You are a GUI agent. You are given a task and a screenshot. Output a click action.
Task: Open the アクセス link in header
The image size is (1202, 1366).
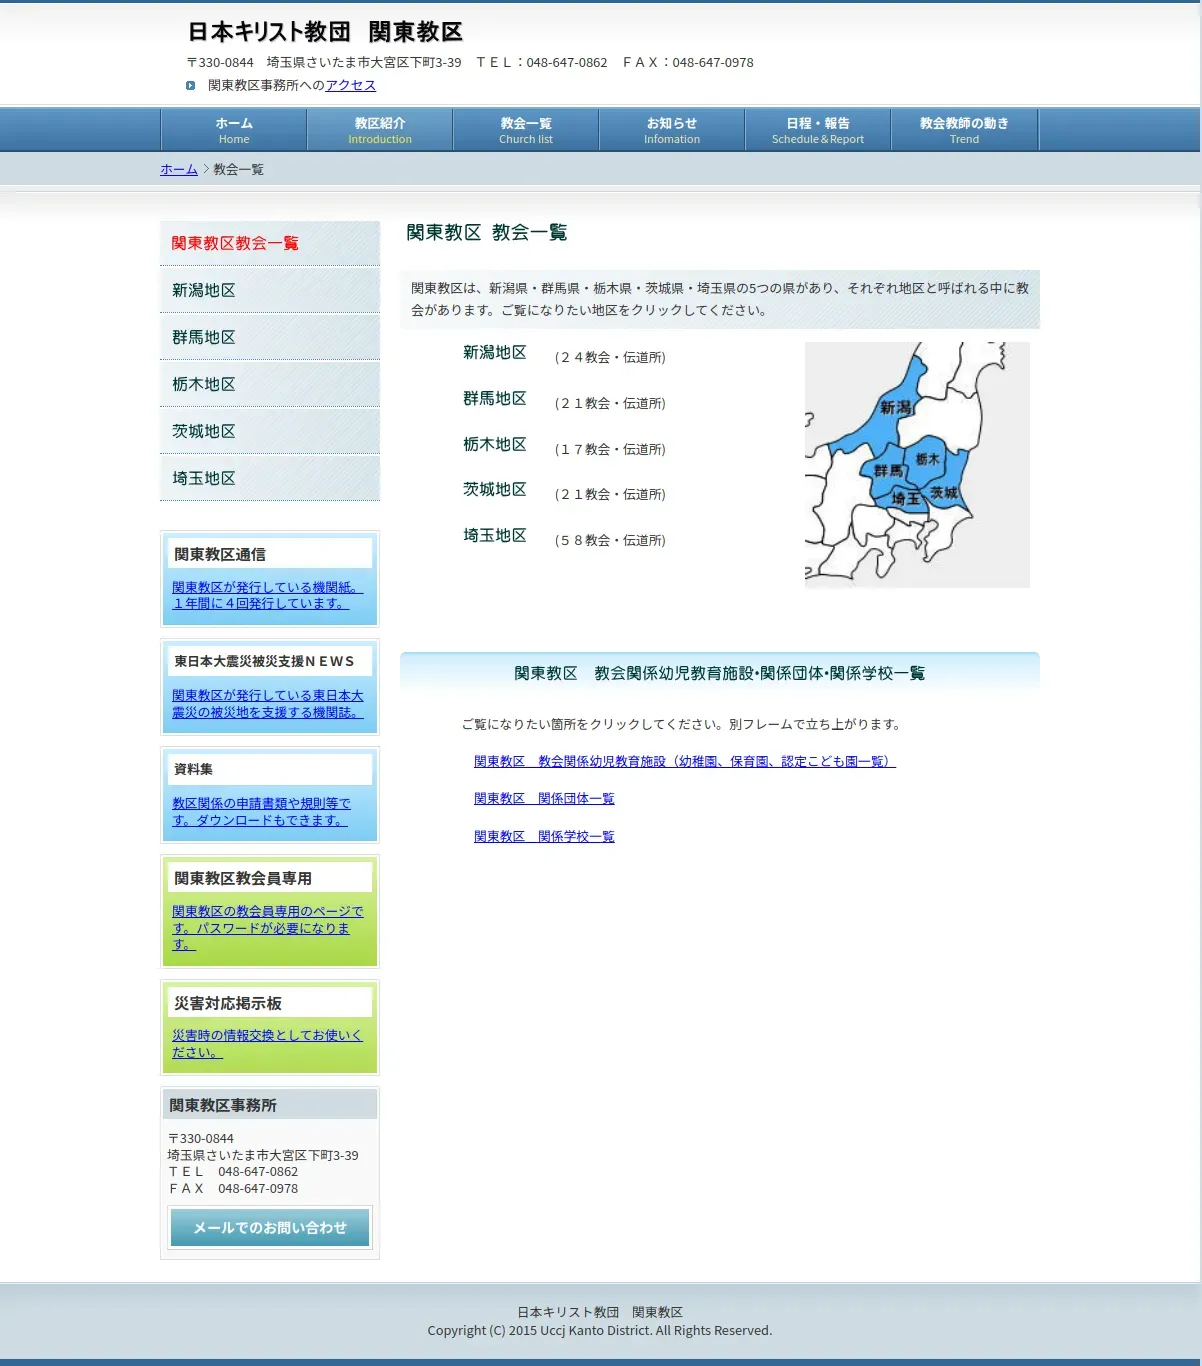click(x=350, y=86)
